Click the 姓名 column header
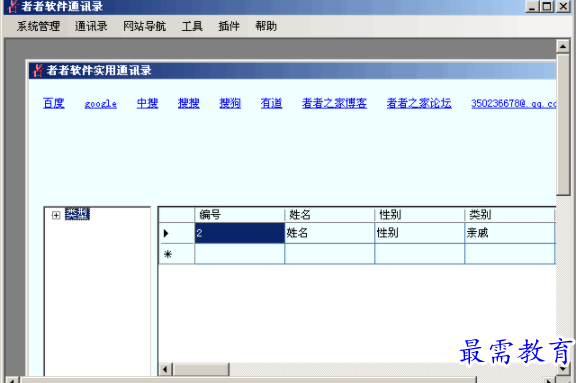The width and height of the screenshot is (581, 383). click(x=329, y=215)
